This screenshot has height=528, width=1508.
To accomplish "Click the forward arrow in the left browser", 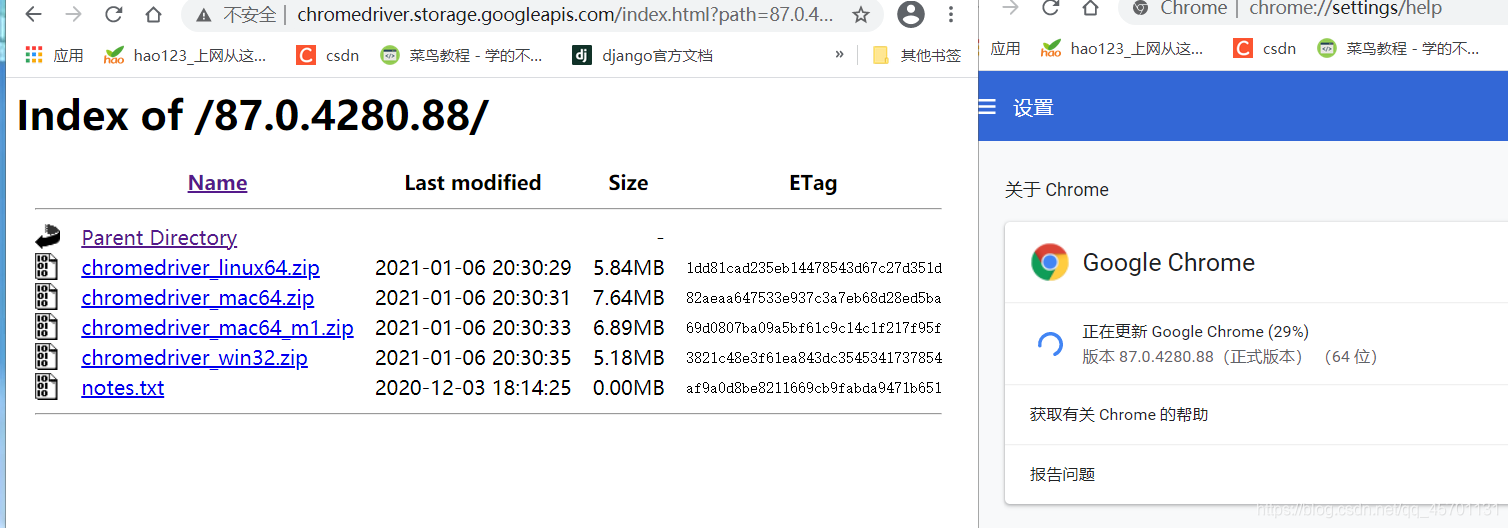I will (73, 15).
